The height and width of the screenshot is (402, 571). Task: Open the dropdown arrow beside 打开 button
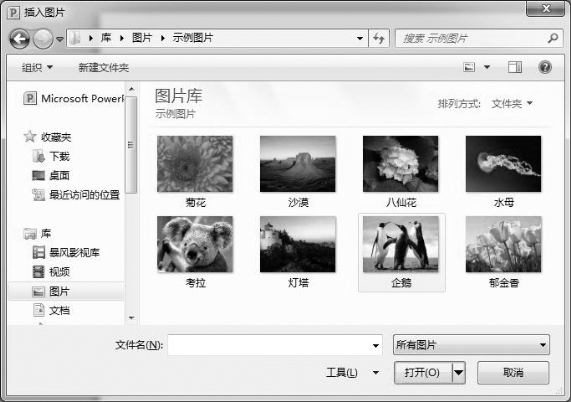click(459, 373)
